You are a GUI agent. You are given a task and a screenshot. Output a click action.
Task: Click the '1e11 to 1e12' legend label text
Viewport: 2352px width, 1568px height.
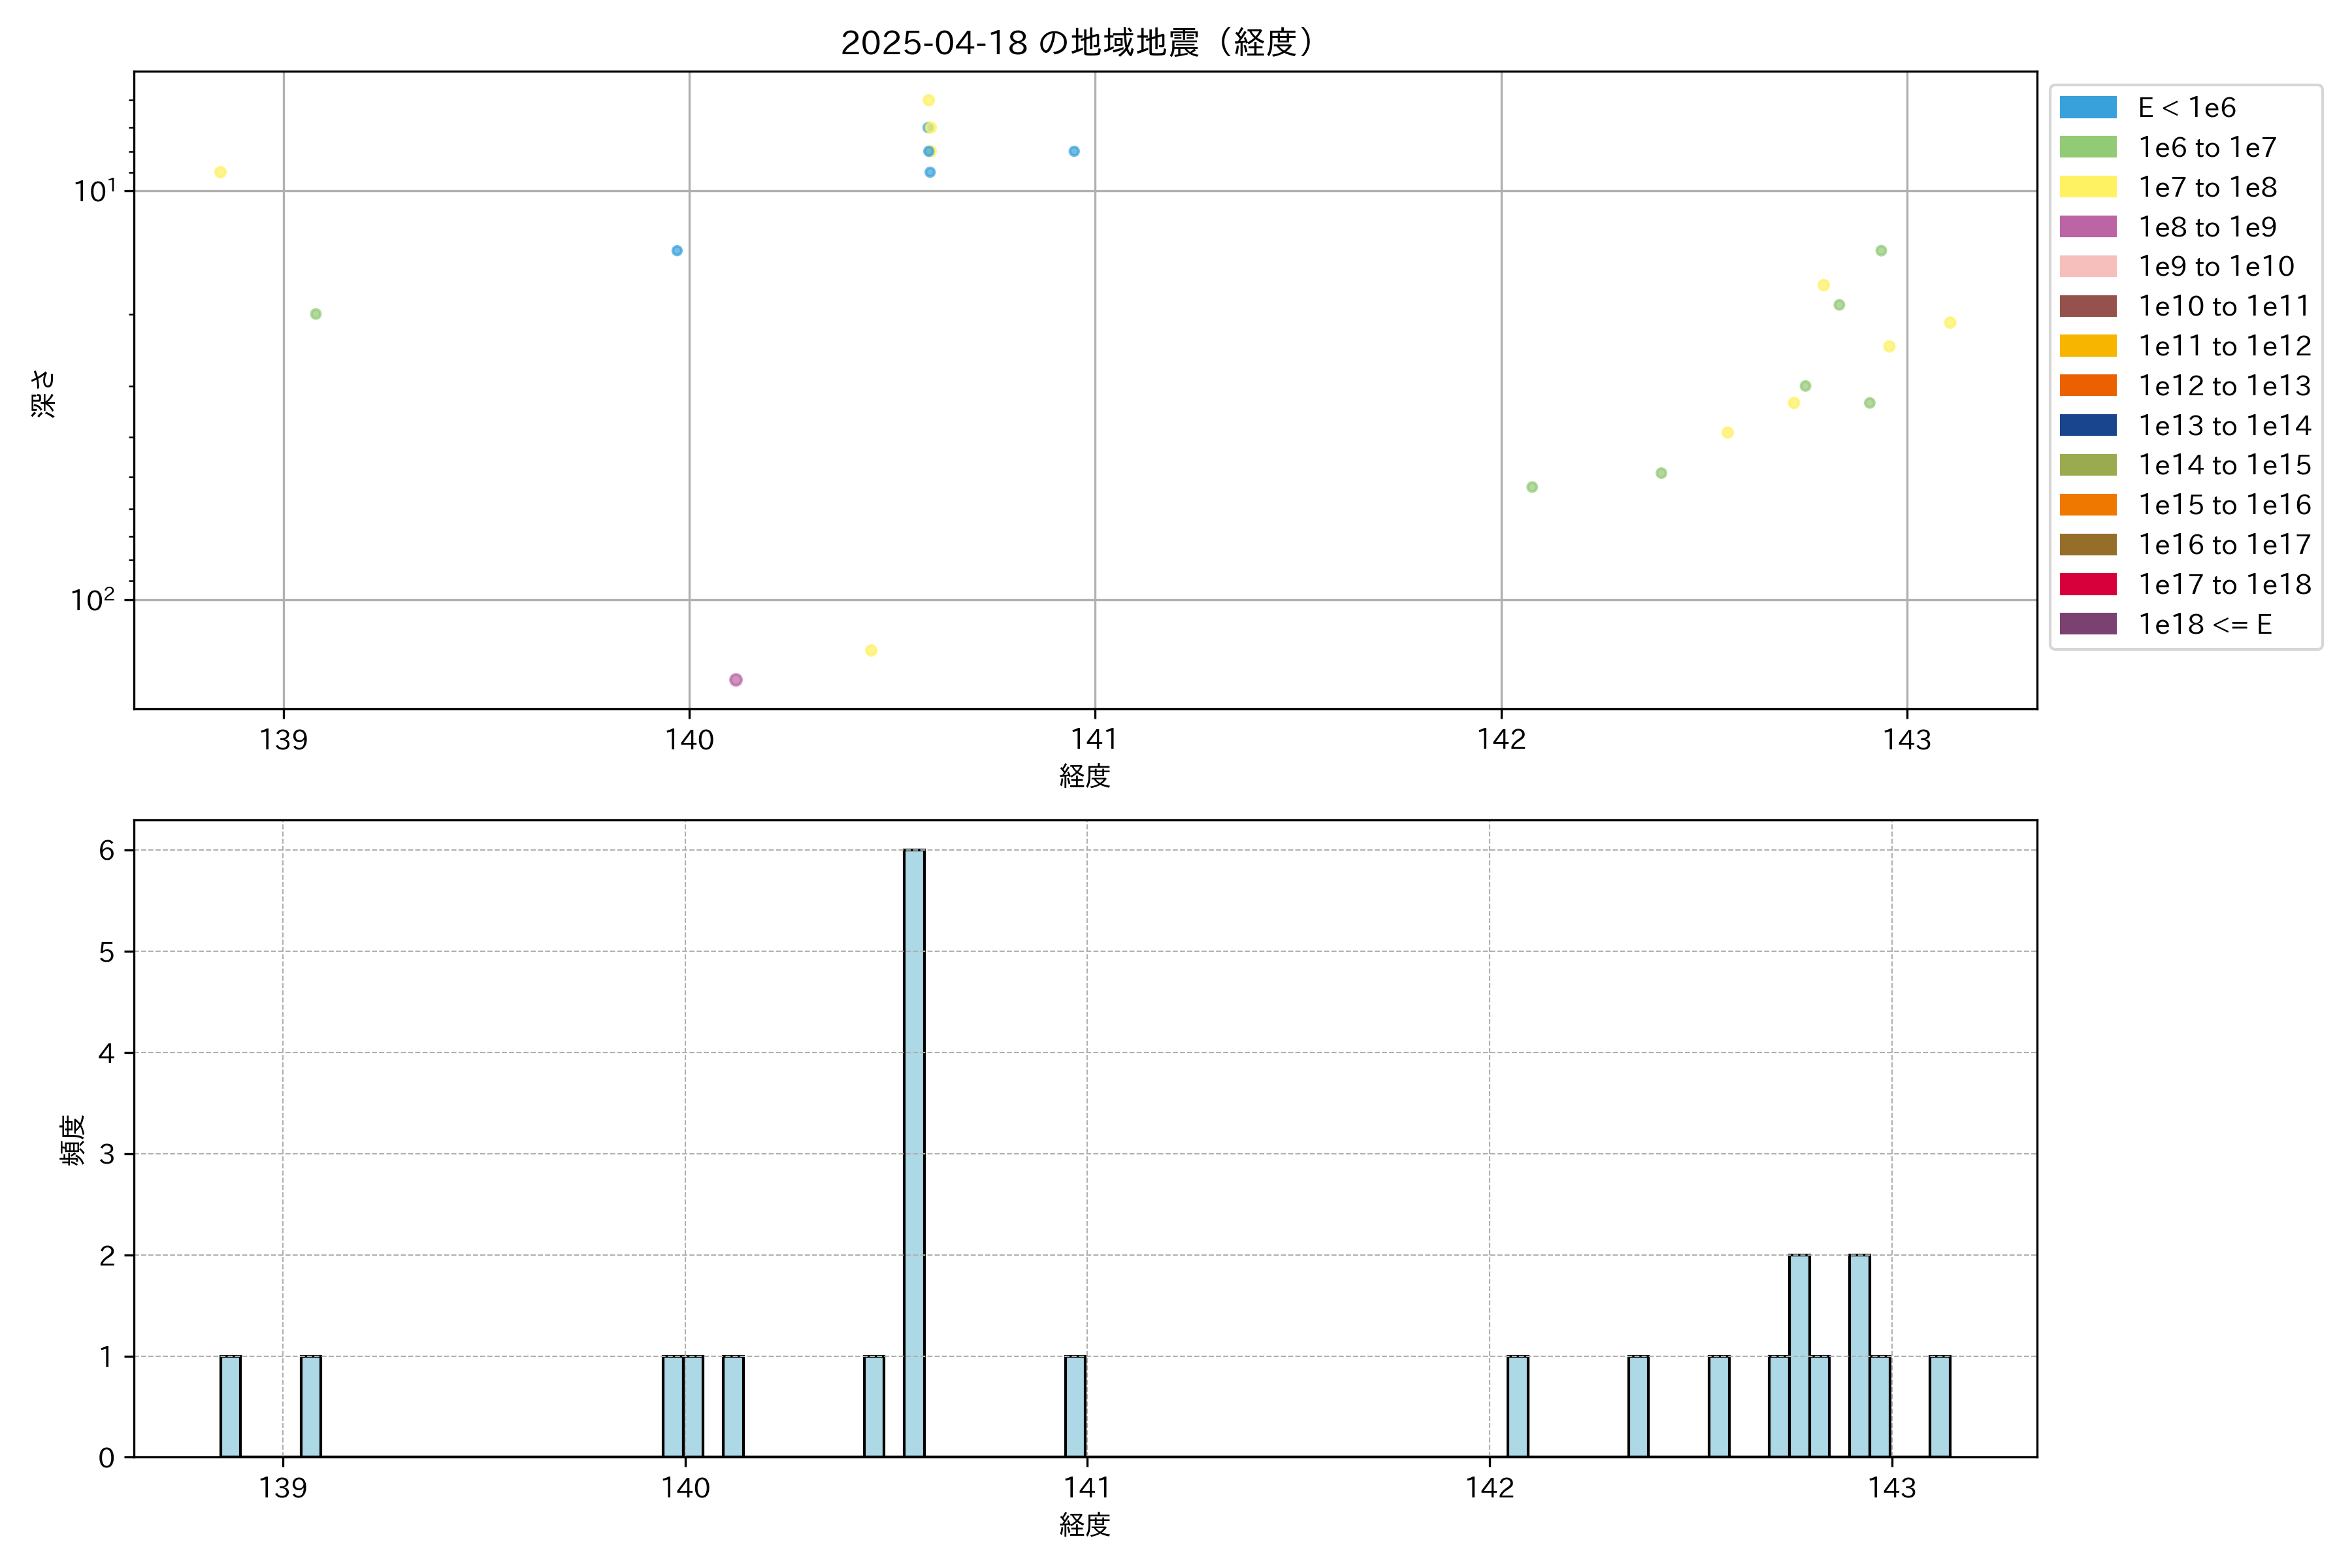coord(2224,346)
